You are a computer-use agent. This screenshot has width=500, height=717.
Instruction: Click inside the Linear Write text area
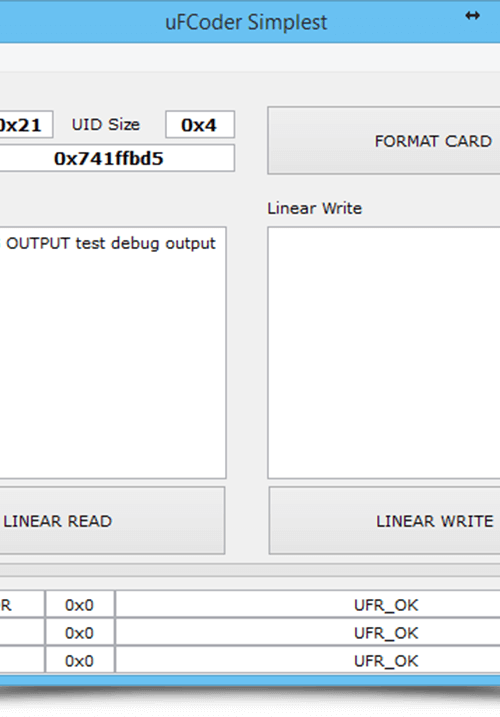point(384,353)
